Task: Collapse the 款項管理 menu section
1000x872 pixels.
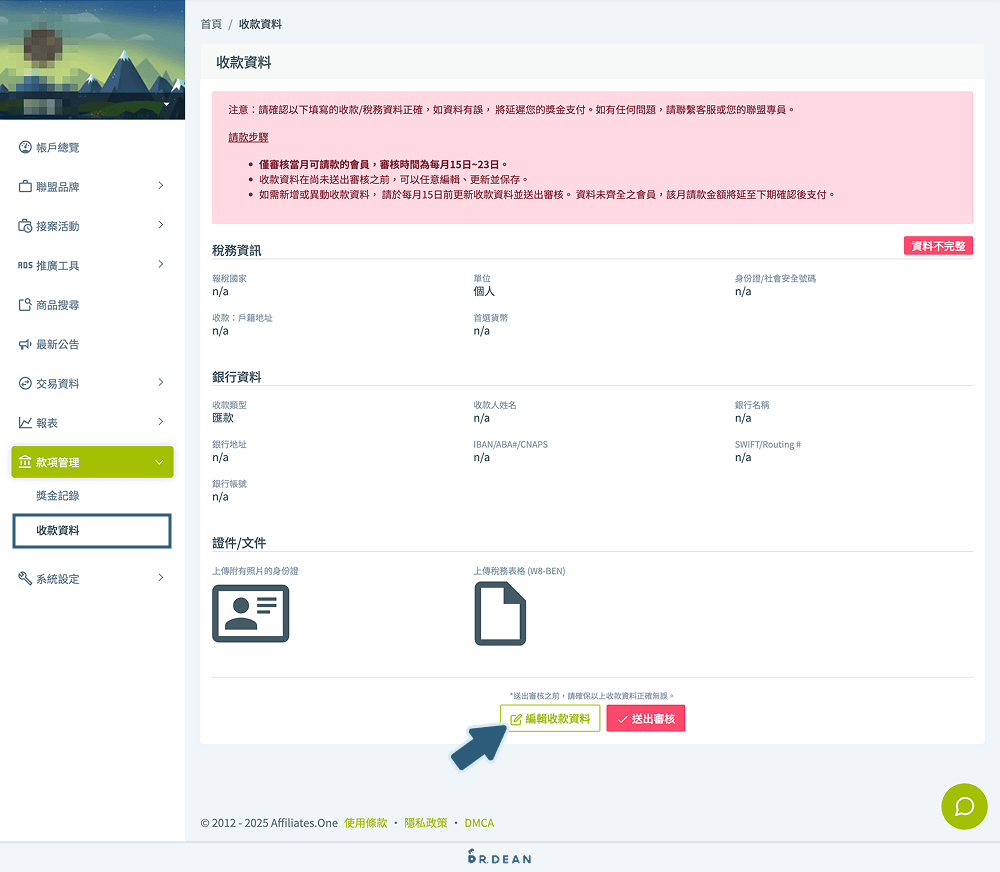Action: point(159,462)
